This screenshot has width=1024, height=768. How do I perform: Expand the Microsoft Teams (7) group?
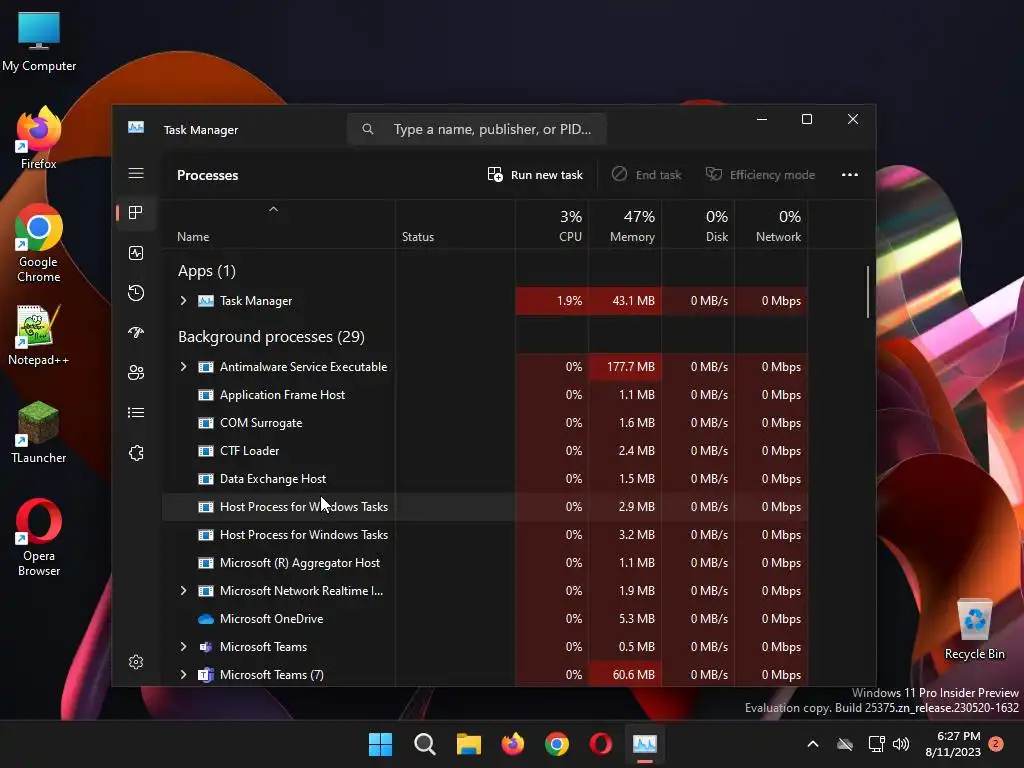point(184,675)
